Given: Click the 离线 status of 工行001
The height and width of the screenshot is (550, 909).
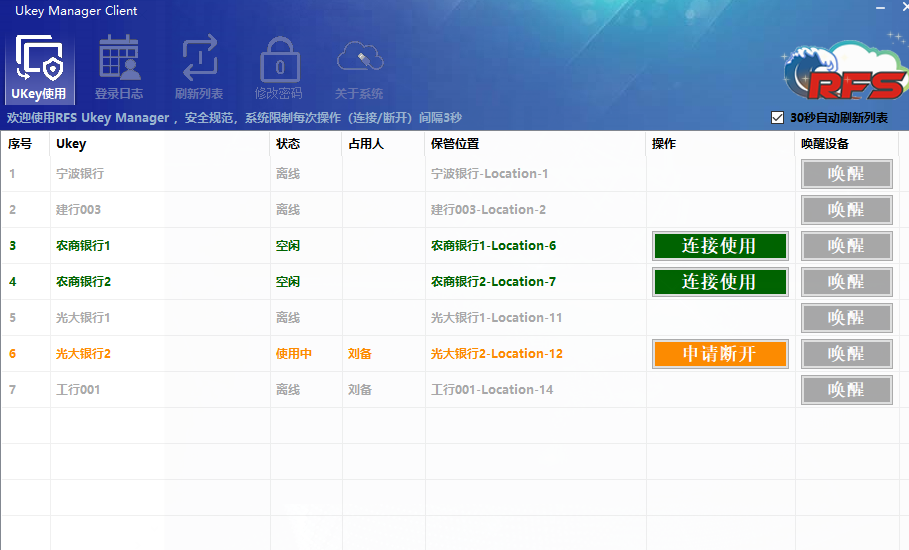Looking at the screenshot, I should click(288, 389).
